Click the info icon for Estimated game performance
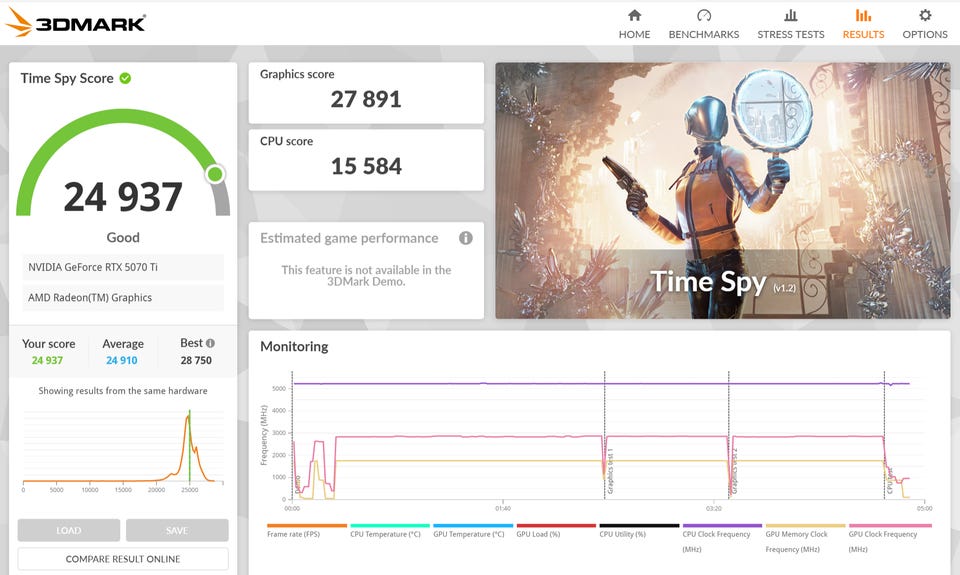Screen dimensions: 960x575 [x=465, y=238]
